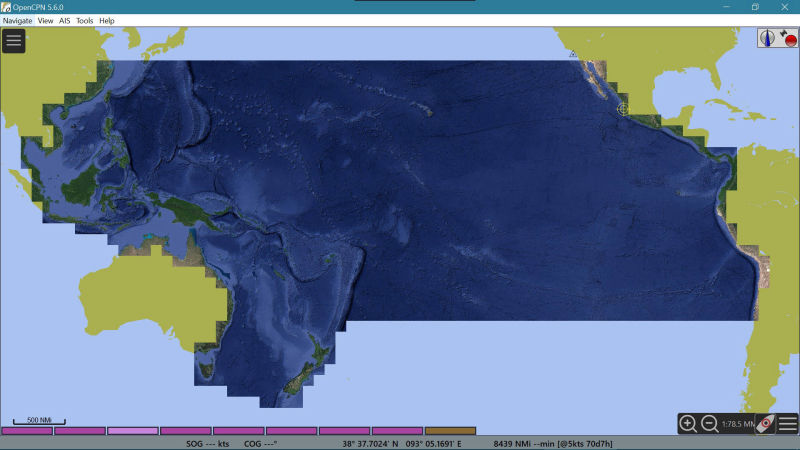Select the light pink chart bar segment
The width and height of the screenshot is (800, 450).
[x=133, y=431]
